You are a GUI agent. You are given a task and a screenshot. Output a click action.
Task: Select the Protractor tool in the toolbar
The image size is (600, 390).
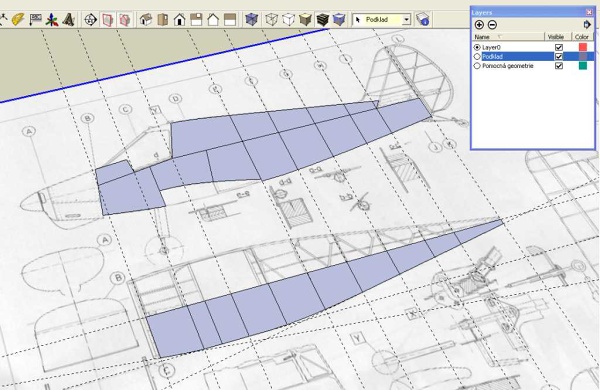pyautogui.click(x=18, y=19)
